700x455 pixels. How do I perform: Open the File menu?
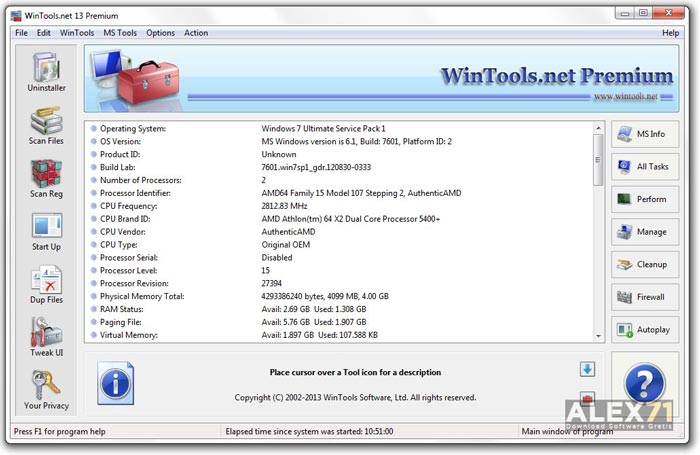pyautogui.click(x=21, y=33)
